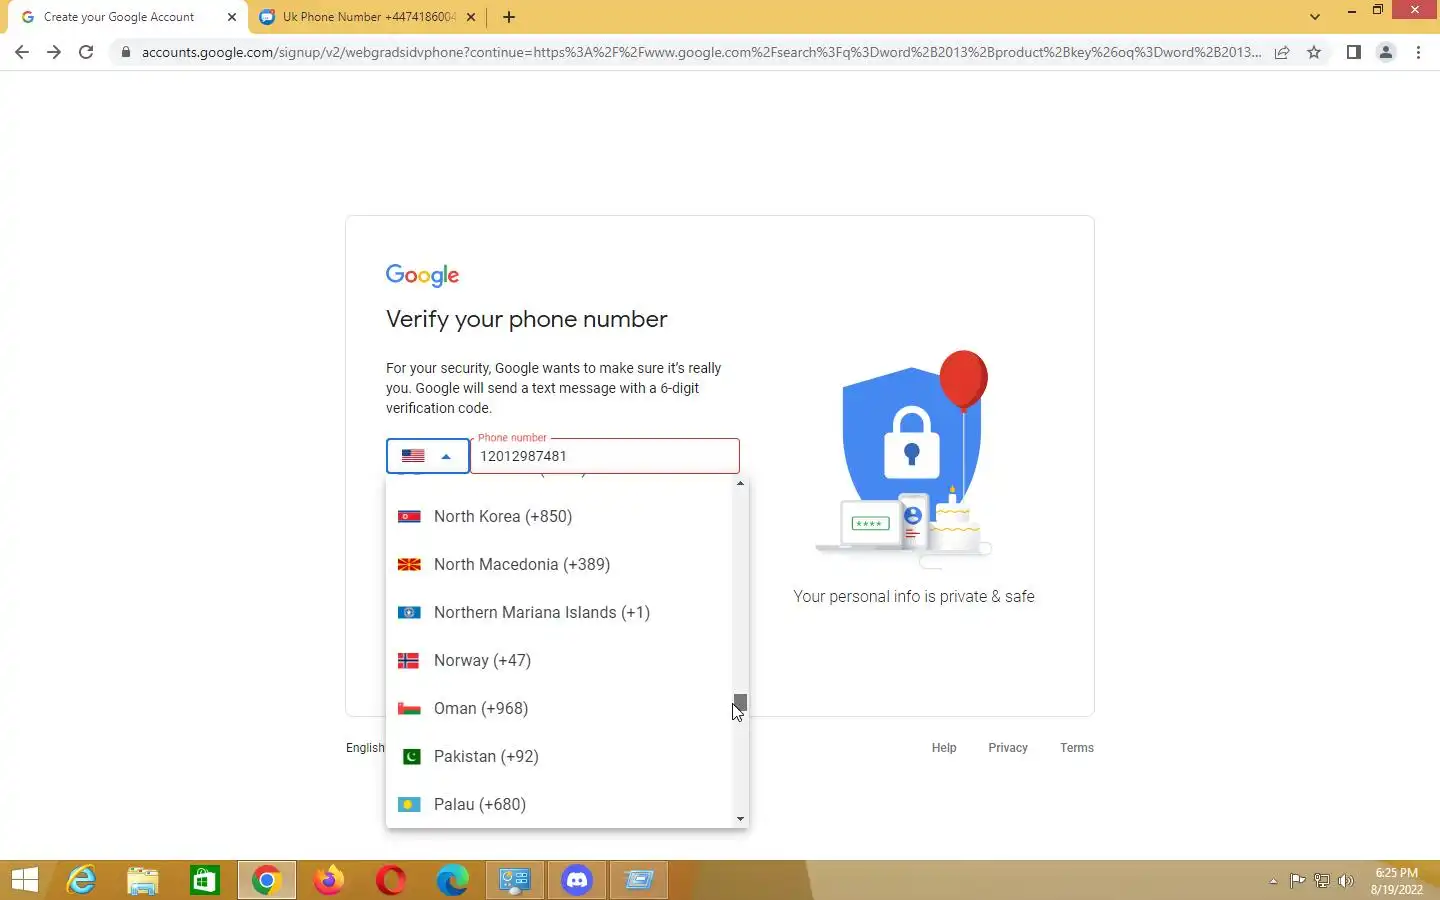
Task: Open File Explorer from taskbar
Action: [143, 880]
